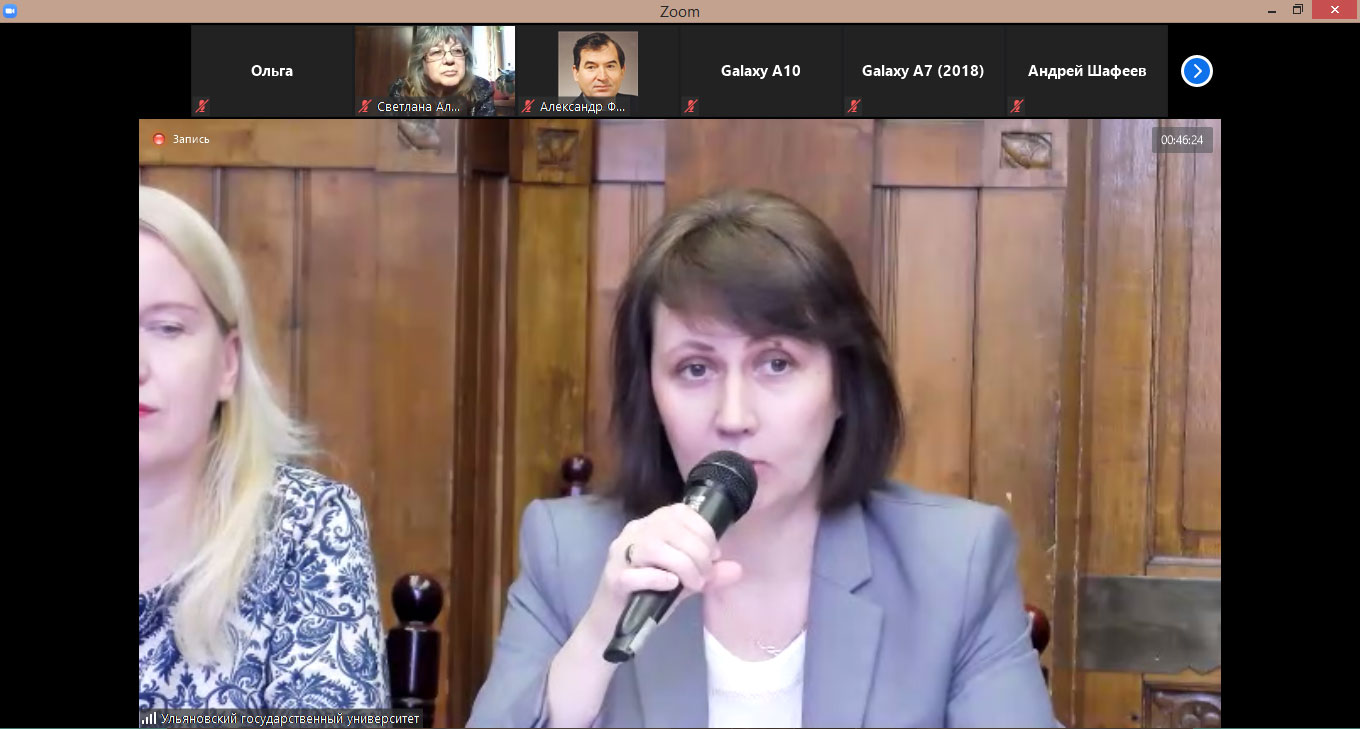Image resolution: width=1360 pixels, height=729 pixels.
Task: Click the signal strength bars icon
Action: point(149,718)
